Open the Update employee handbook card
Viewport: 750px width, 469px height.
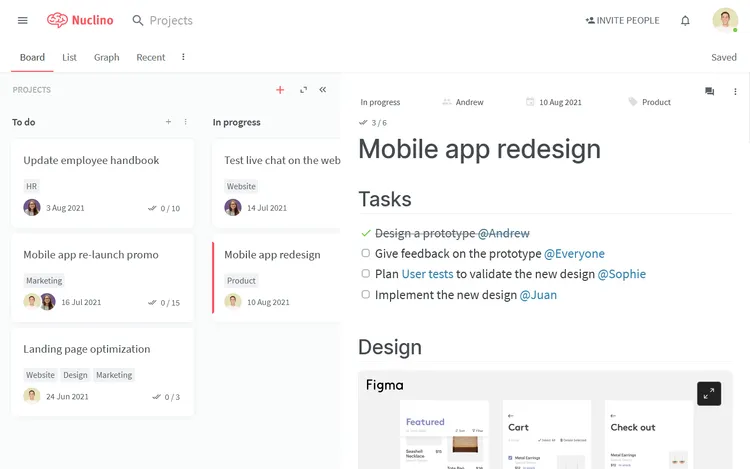coord(102,183)
